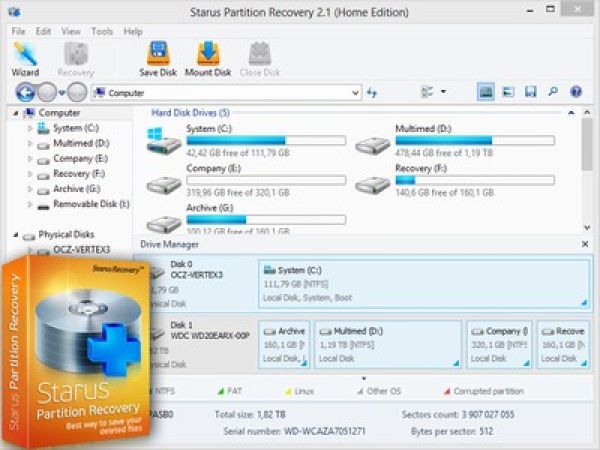Click the drive list scroll down arrow

pyautogui.click(x=587, y=228)
